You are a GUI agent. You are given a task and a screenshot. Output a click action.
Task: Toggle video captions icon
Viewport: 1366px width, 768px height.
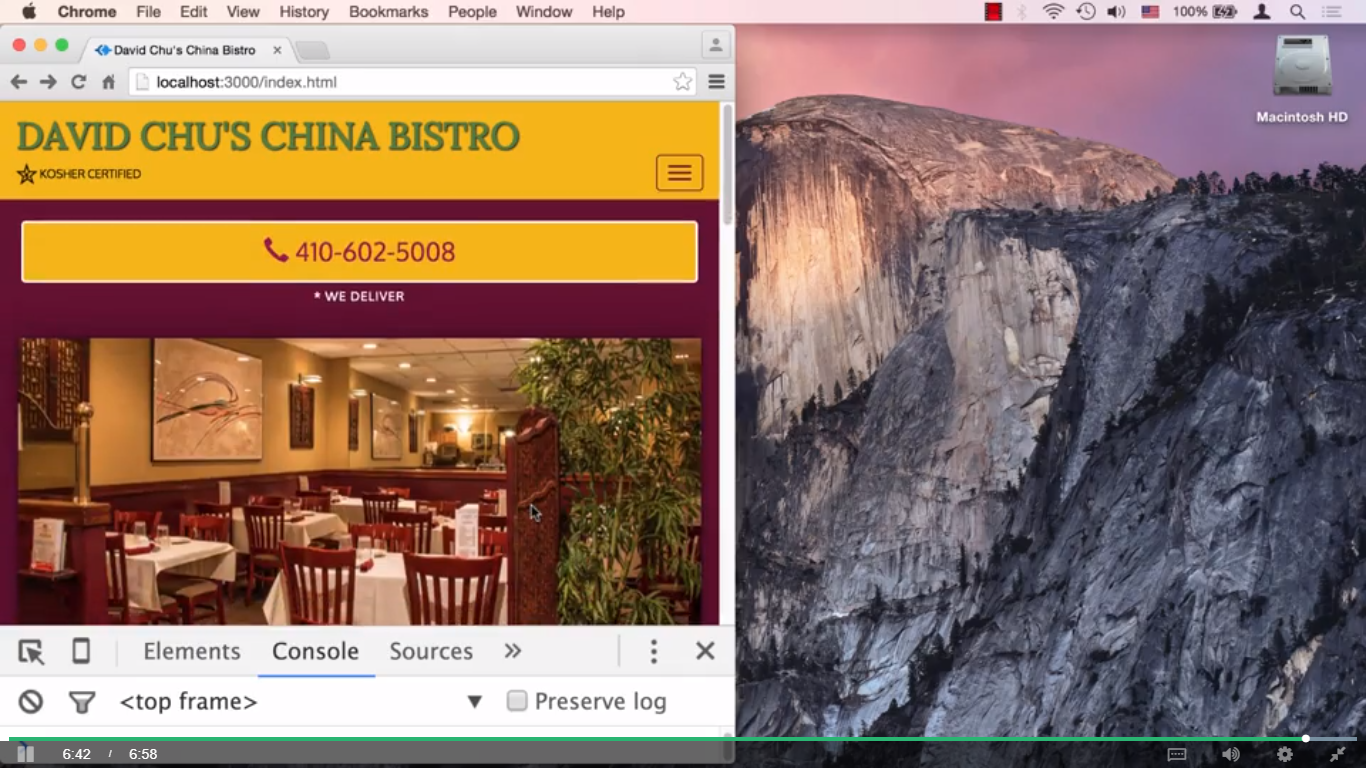click(x=1177, y=754)
